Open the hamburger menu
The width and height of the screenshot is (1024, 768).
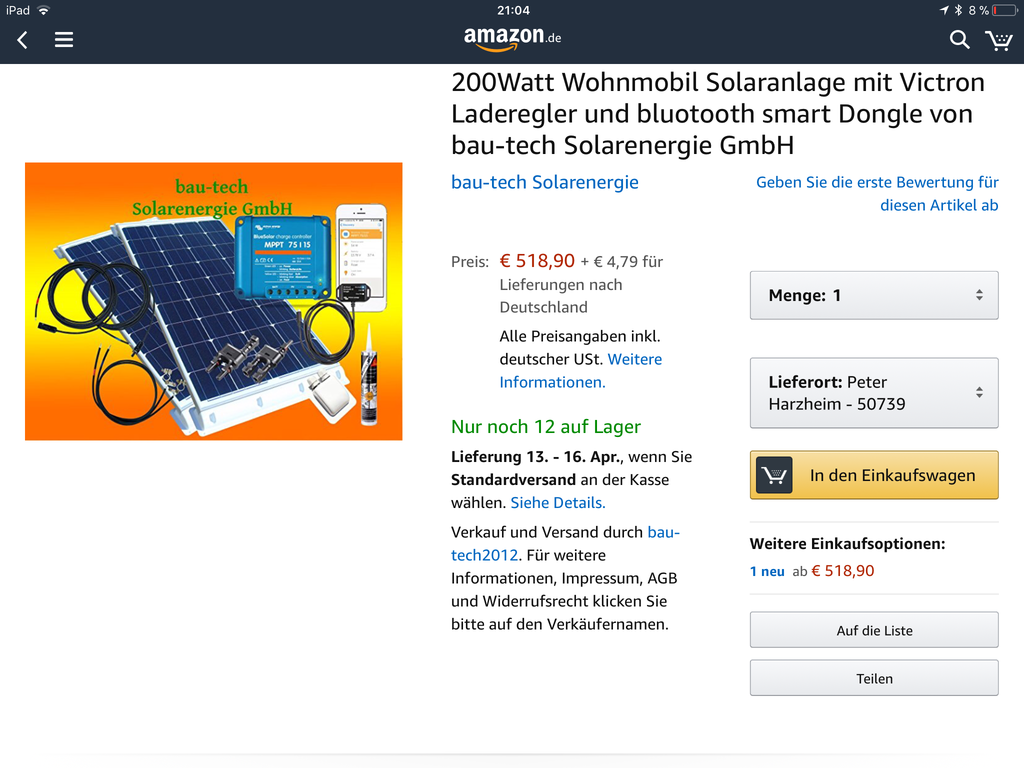pyautogui.click(x=63, y=40)
